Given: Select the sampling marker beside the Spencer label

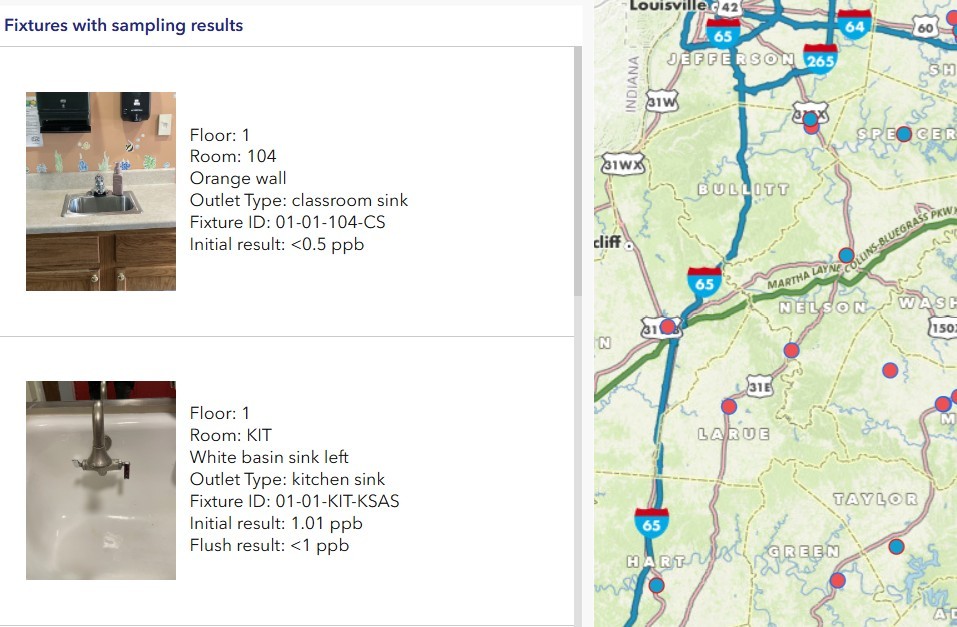Looking at the screenshot, I should click(904, 134).
